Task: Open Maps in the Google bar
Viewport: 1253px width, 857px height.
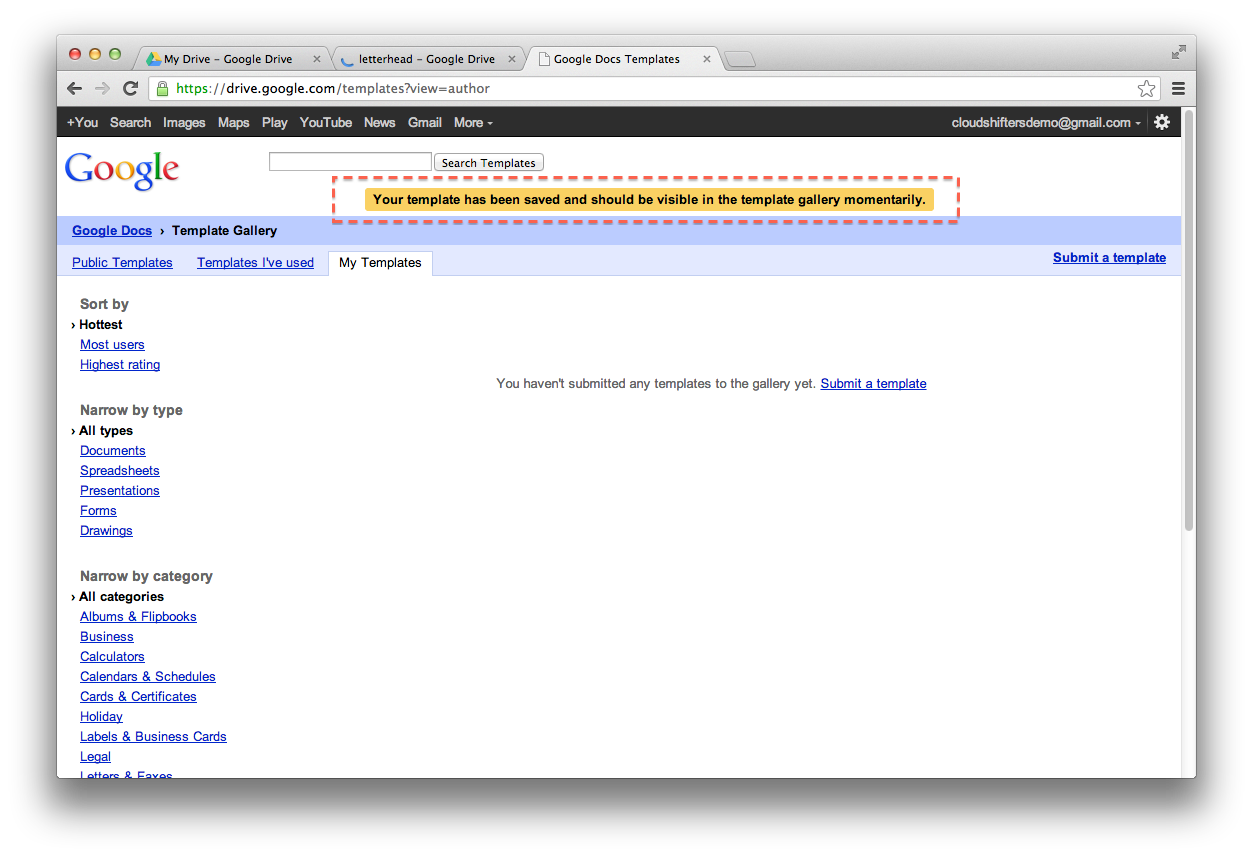Action: pos(233,122)
